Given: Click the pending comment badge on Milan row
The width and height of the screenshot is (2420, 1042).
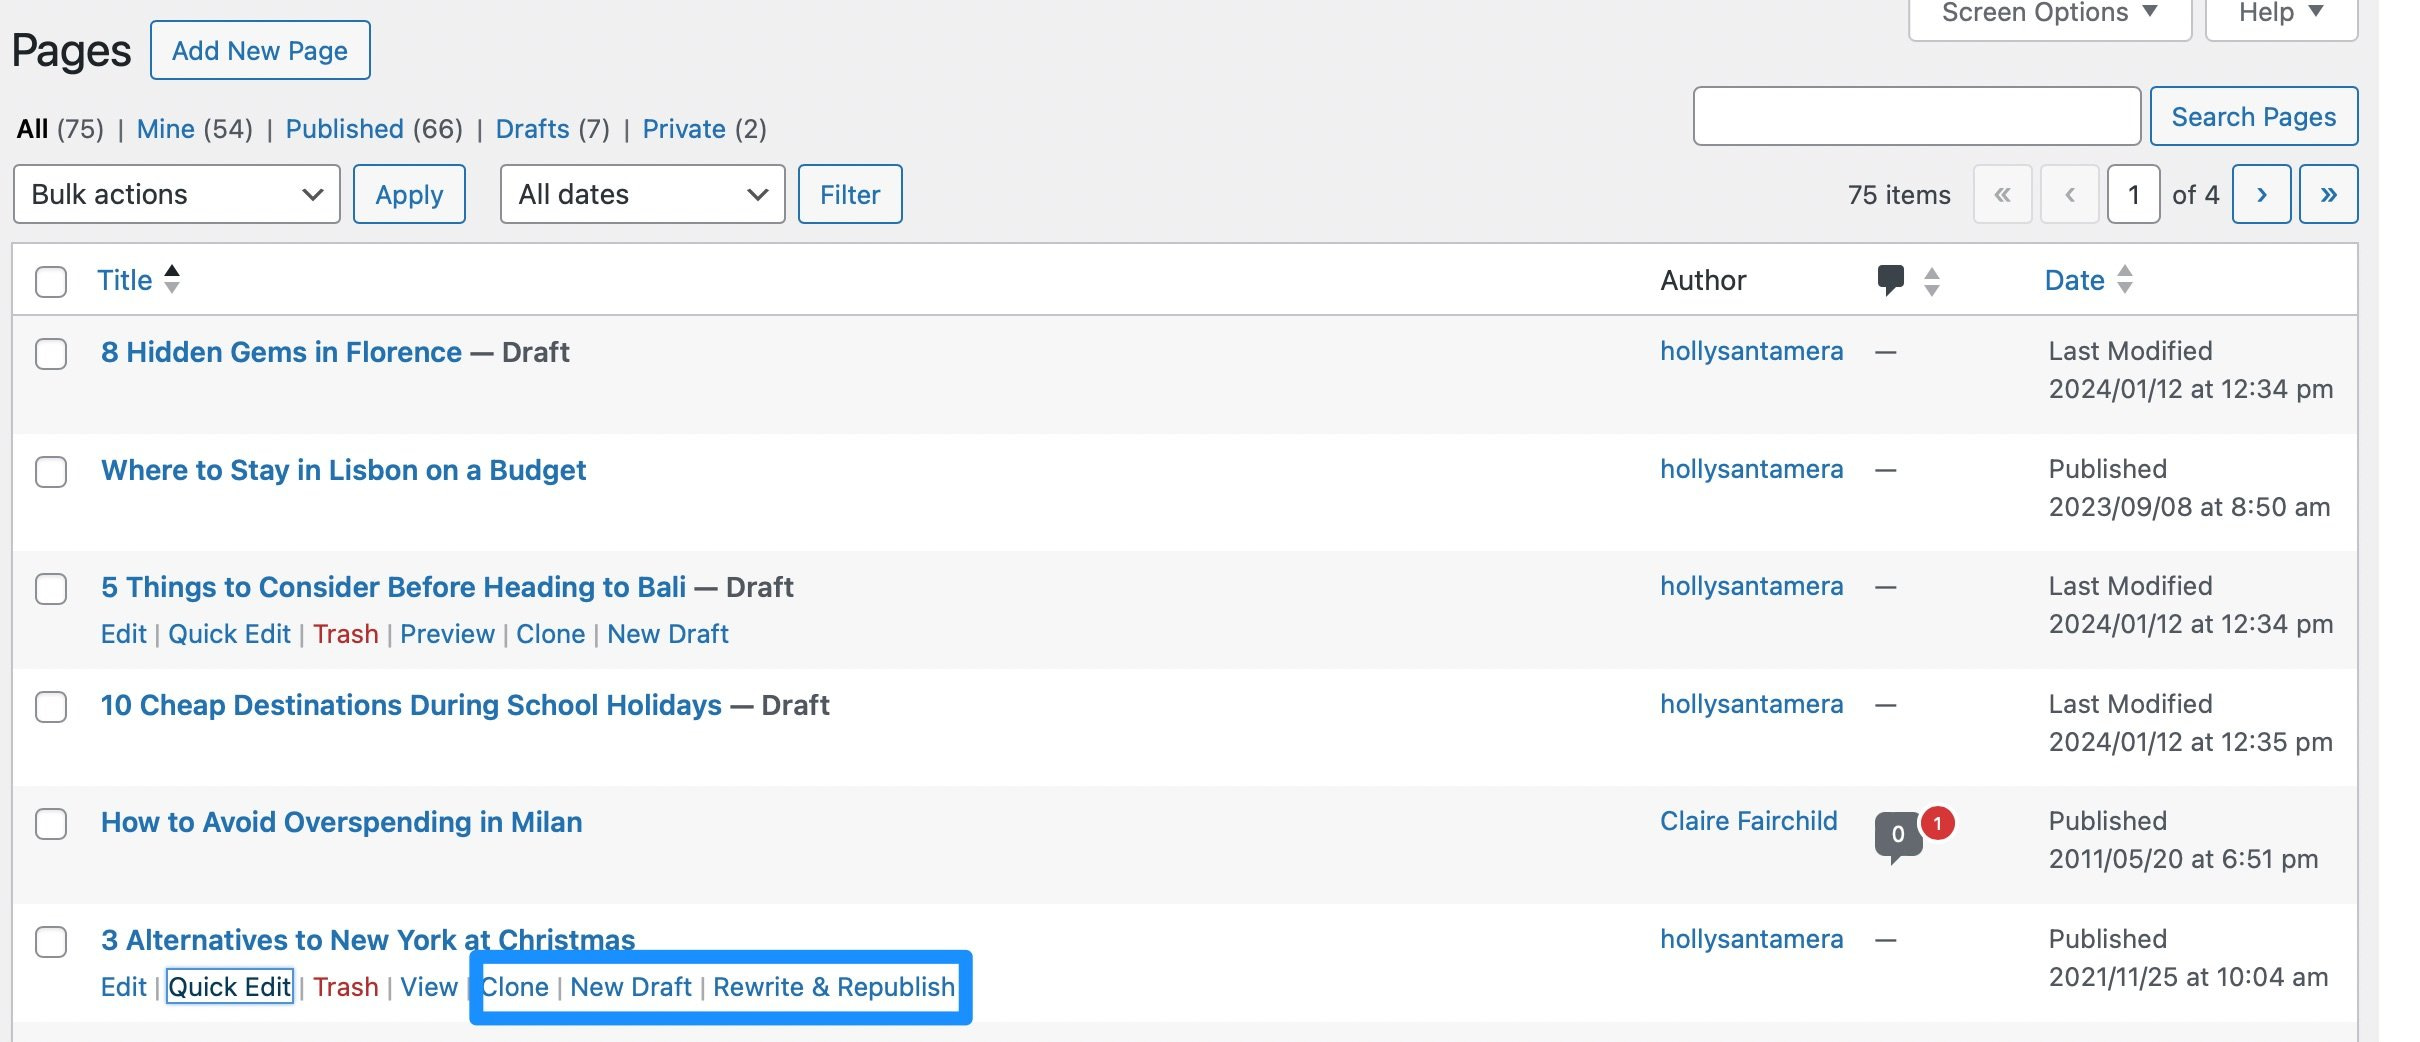Looking at the screenshot, I should pos(1938,825).
